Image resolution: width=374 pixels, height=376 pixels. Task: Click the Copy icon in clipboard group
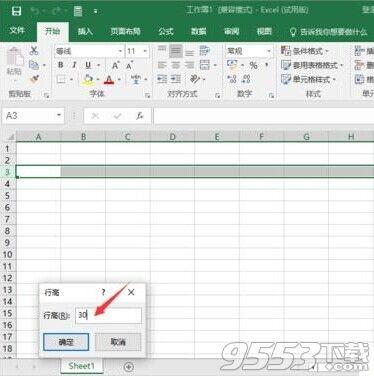coord(34,65)
